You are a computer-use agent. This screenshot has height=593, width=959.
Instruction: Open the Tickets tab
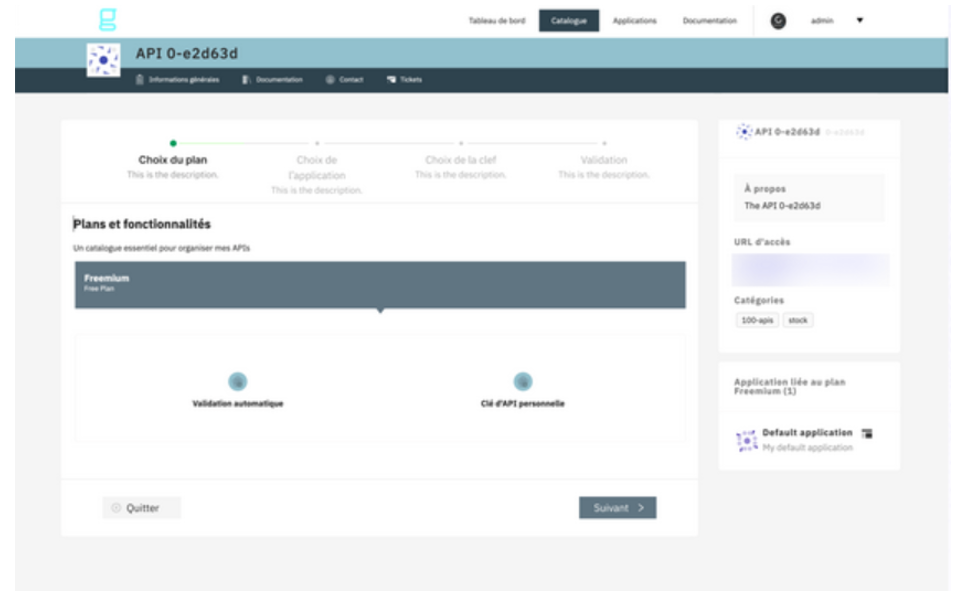(404, 80)
